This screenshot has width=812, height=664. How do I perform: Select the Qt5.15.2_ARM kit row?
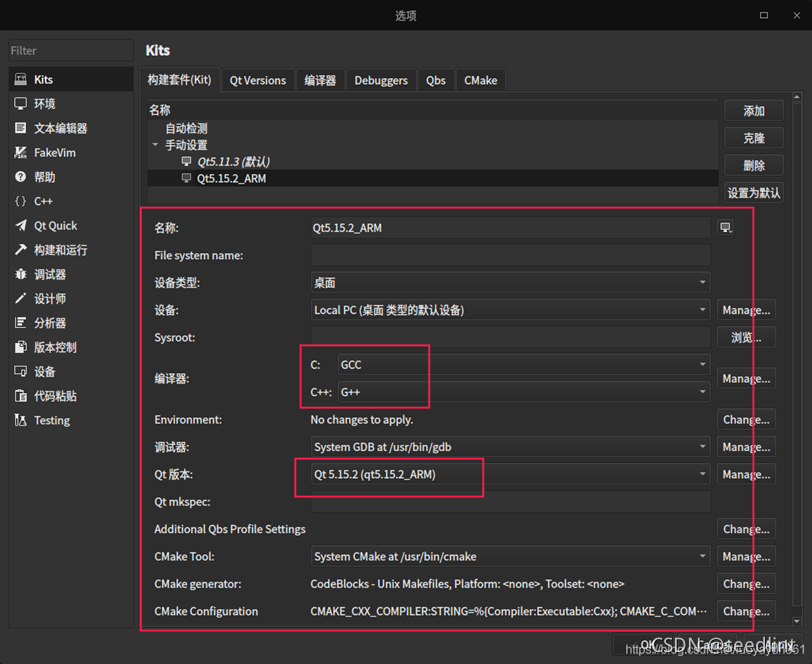point(433,178)
